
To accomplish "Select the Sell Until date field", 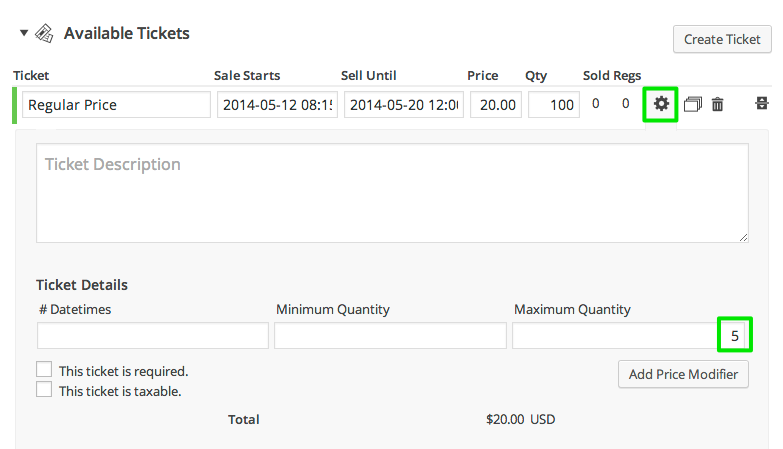I will tap(404, 105).
